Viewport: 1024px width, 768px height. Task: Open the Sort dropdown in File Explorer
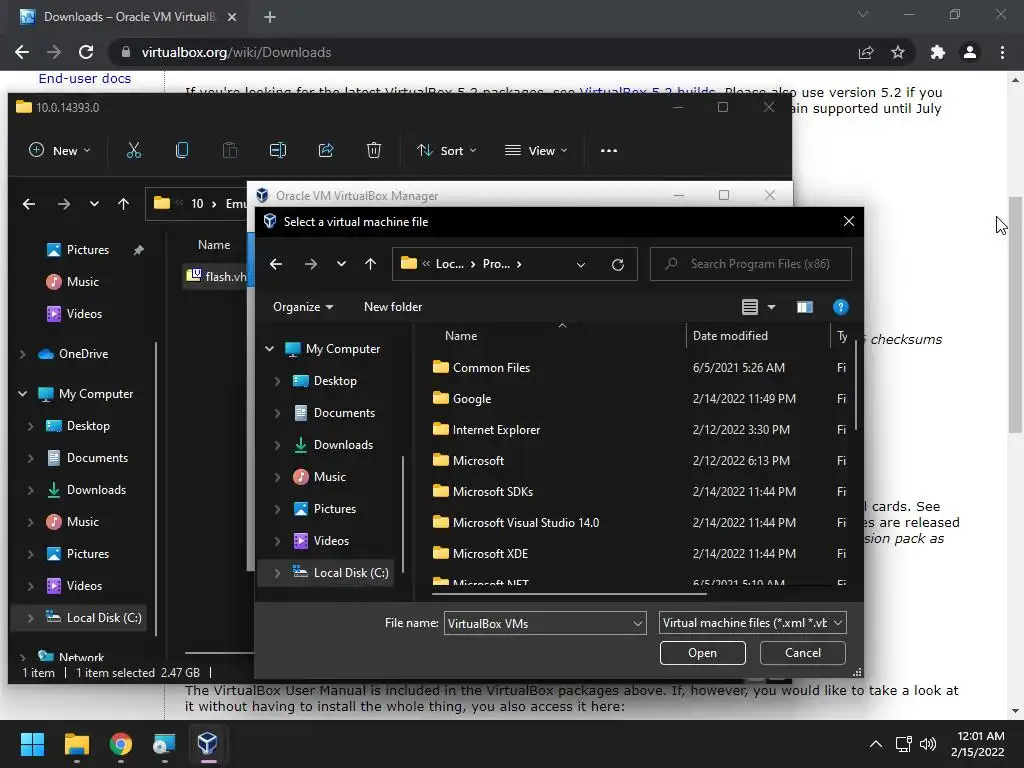pyautogui.click(x=447, y=151)
